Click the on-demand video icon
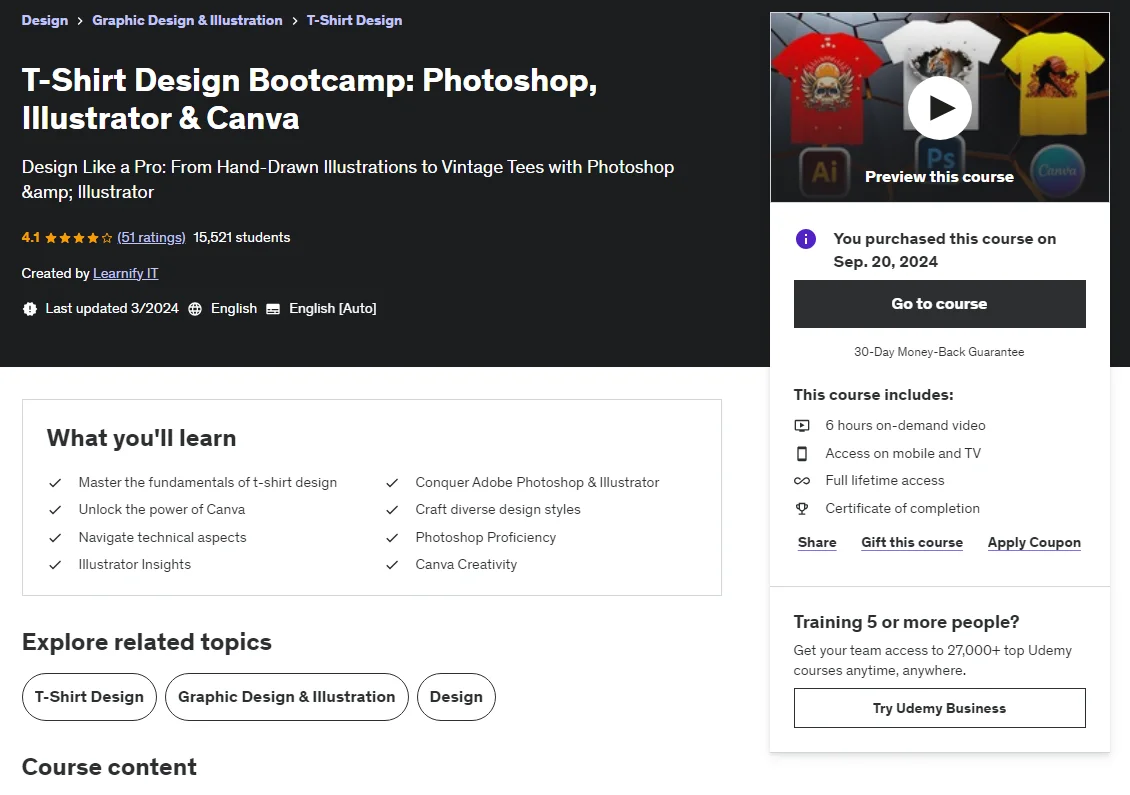Viewport: 1130px width, 795px height. point(801,425)
